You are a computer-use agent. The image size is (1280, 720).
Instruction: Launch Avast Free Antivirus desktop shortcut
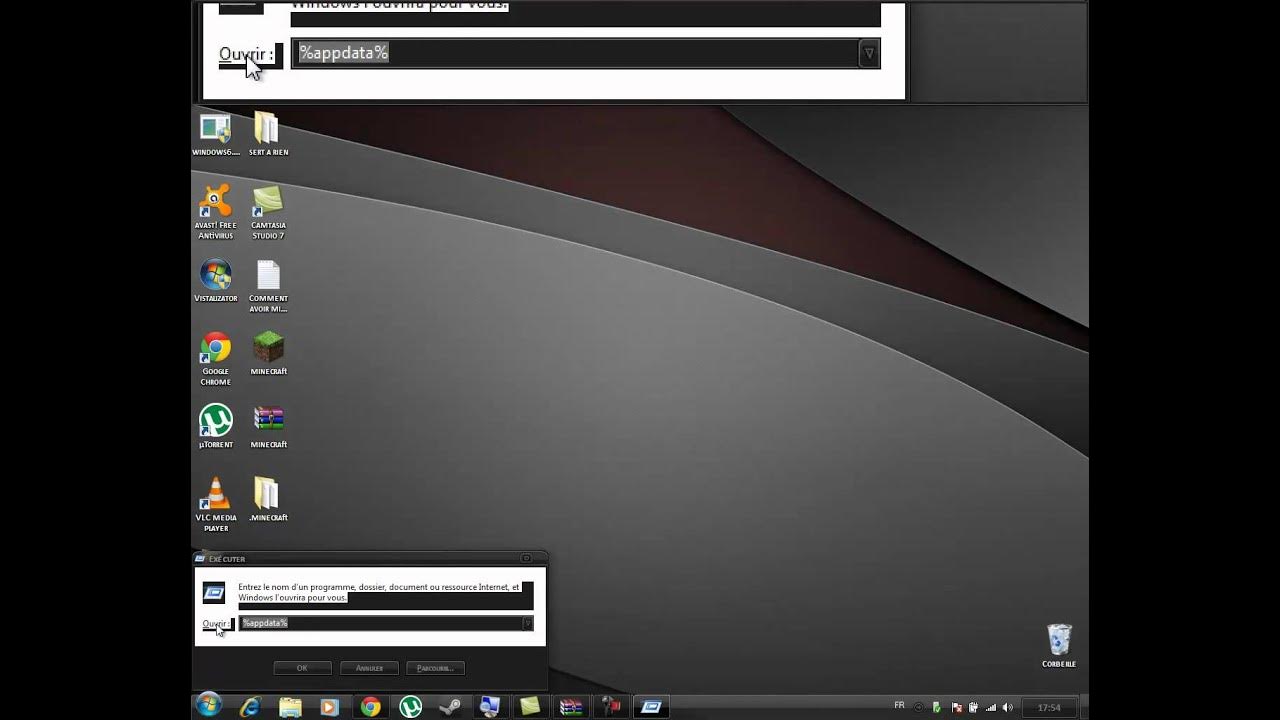click(x=215, y=212)
